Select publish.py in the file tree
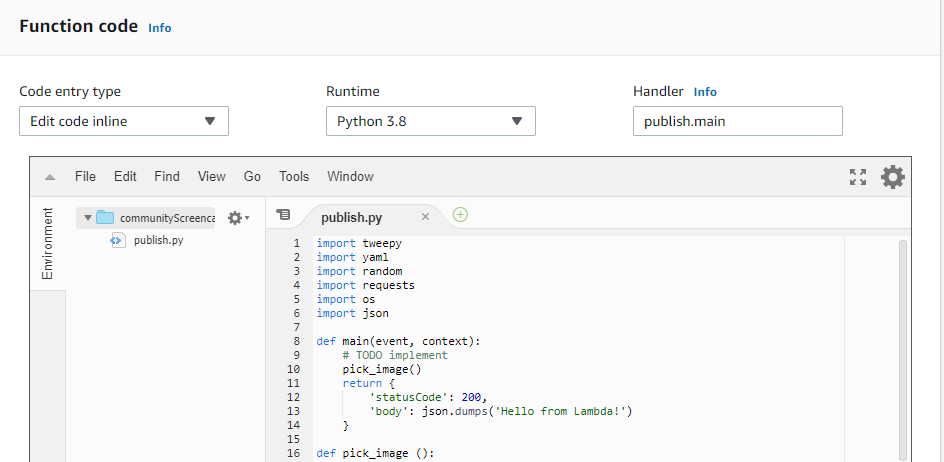 pos(158,240)
